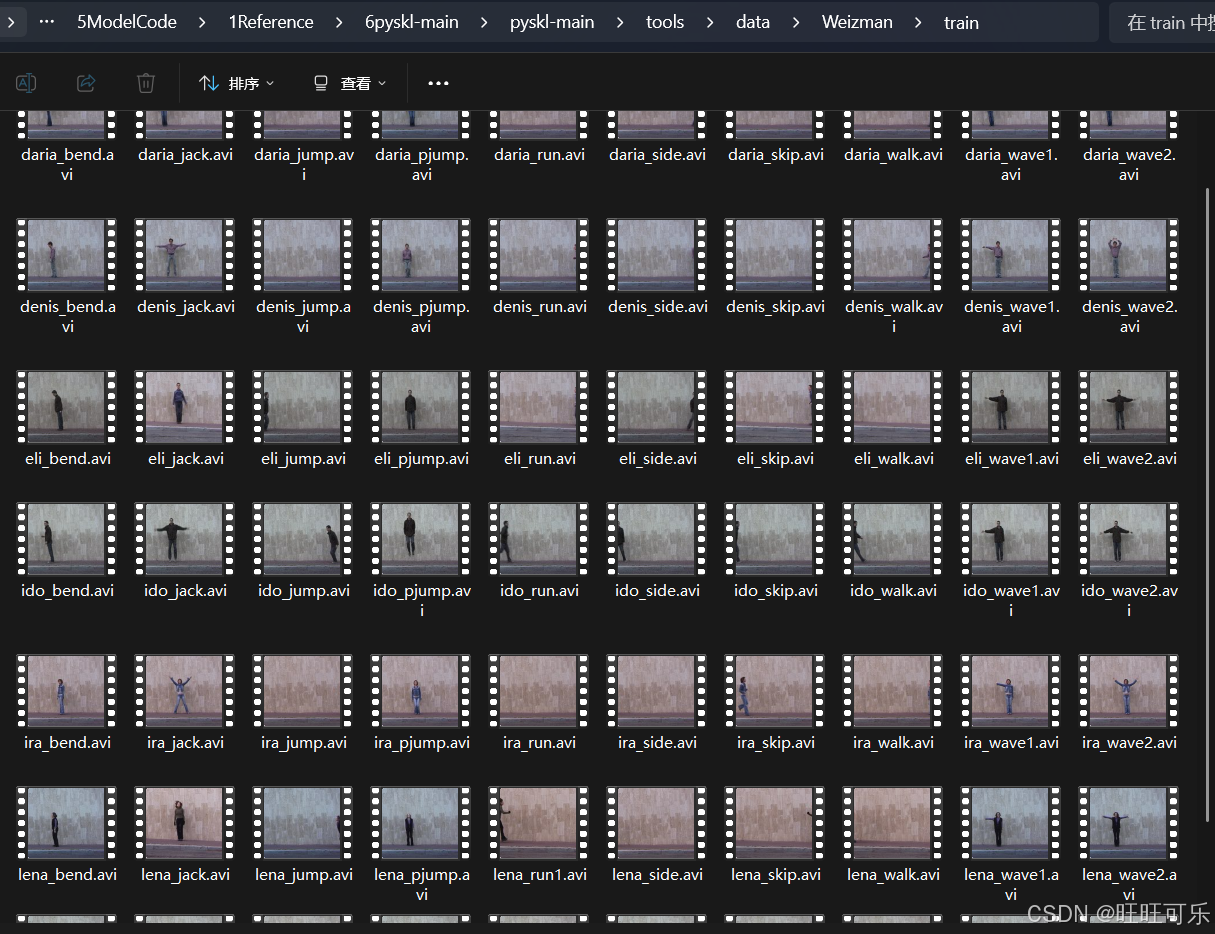Expand chevron after tools in the breadcrumb

click(711, 22)
